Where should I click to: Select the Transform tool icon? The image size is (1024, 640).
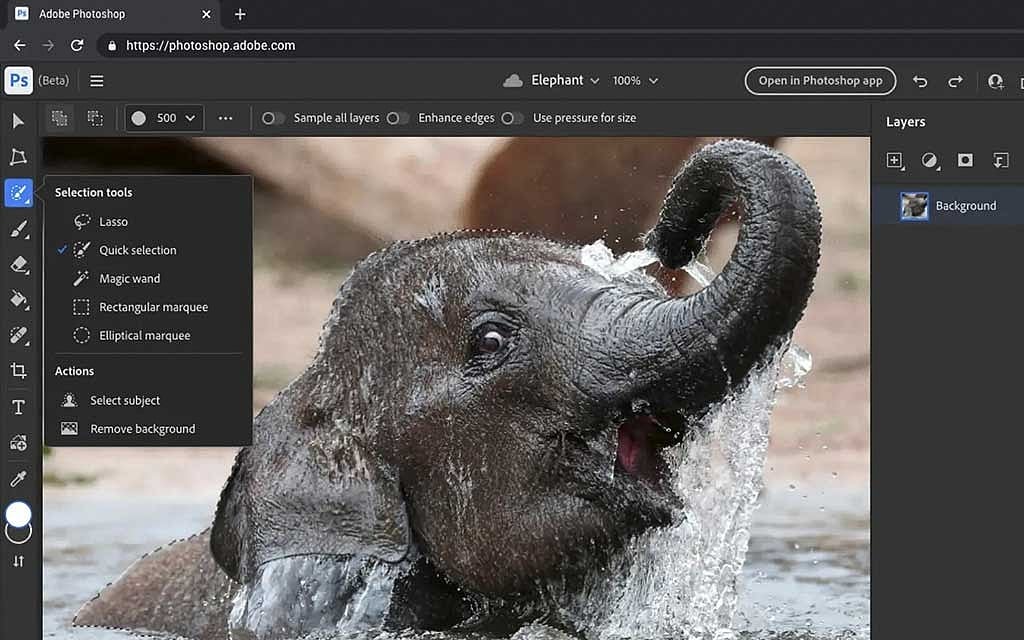click(18, 157)
